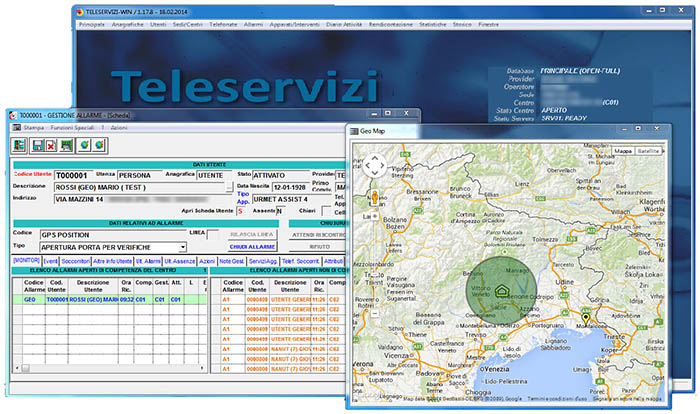The width and height of the screenshot is (700, 414).
Task: Click the horizontal scrollbar thumb under alarm list
Action: (x=26, y=368)
